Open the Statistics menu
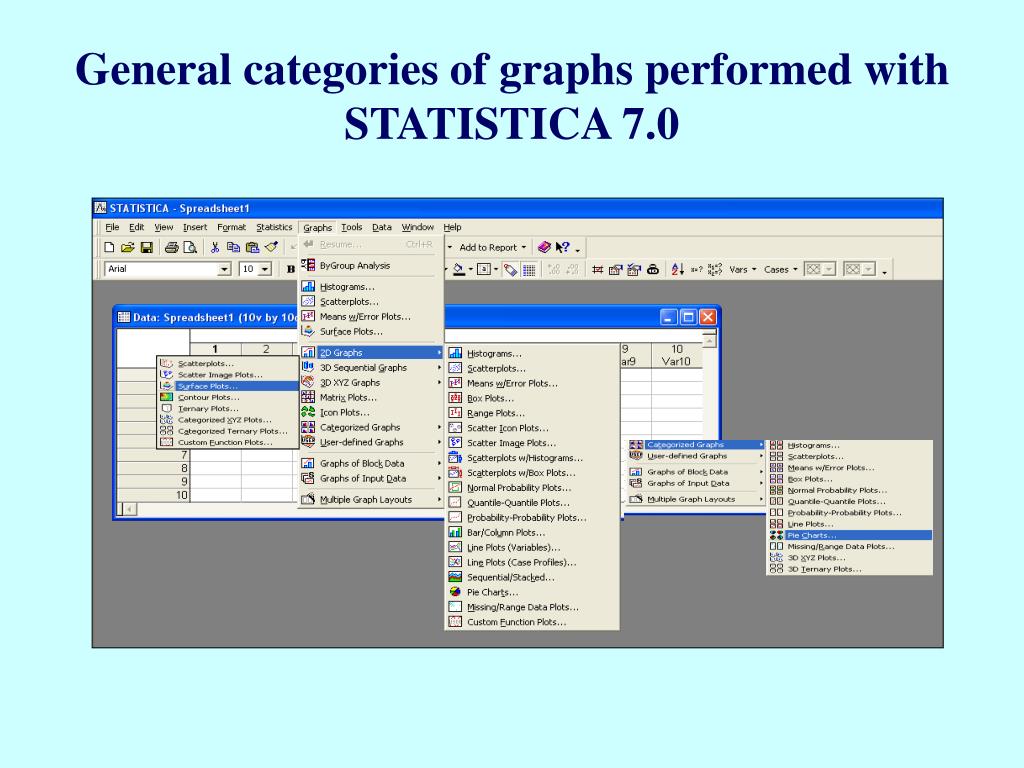1024x768 pixels. click(x=274, y=227)
